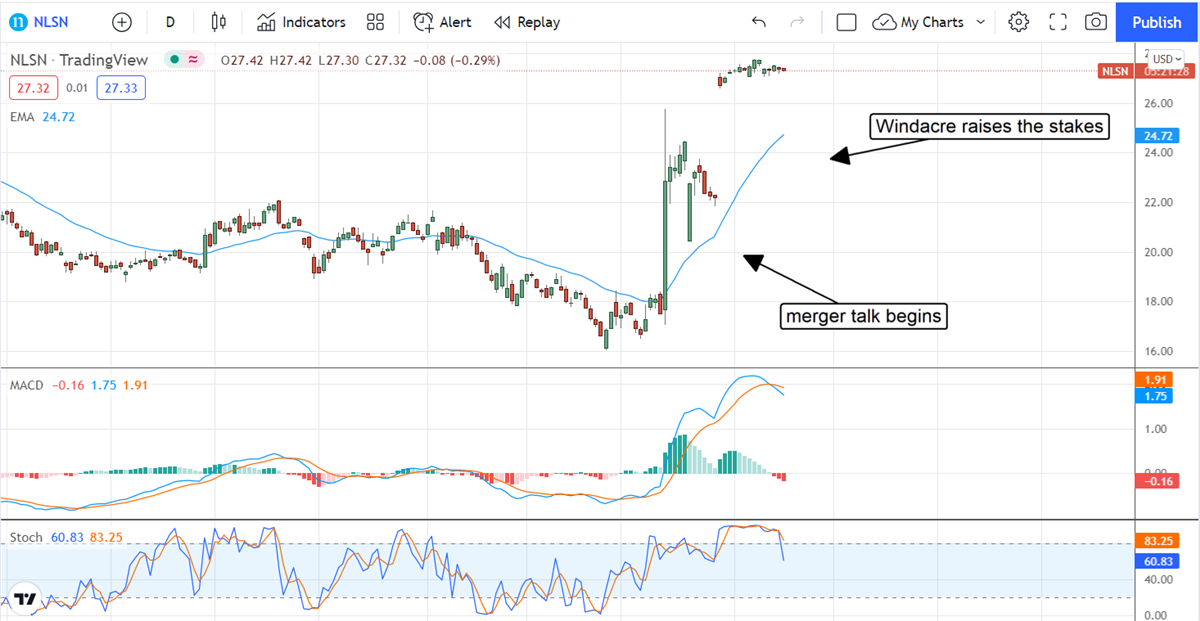1200x621 pixels.
Task: Enter fullscreen mode
Action: tap(1058, 22)
